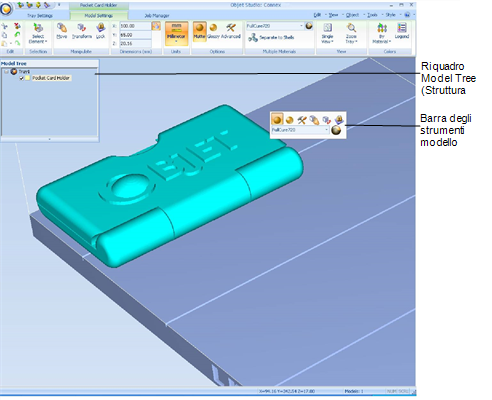492x400 pixels.
Task: Lock the model with the Lock icon
Action: click(101, 31)
